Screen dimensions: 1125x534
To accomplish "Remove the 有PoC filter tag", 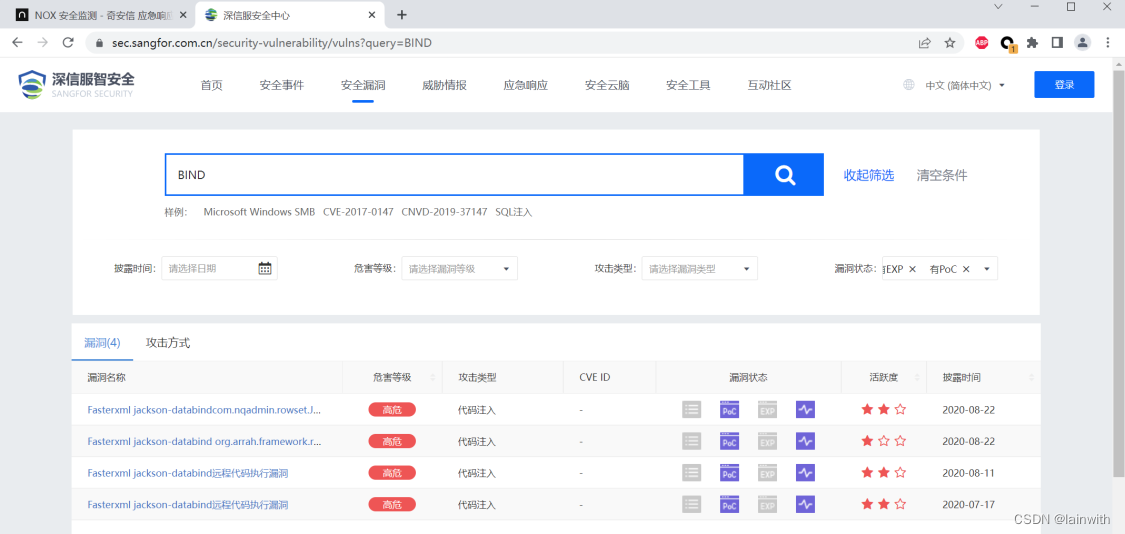I will 966,268.
